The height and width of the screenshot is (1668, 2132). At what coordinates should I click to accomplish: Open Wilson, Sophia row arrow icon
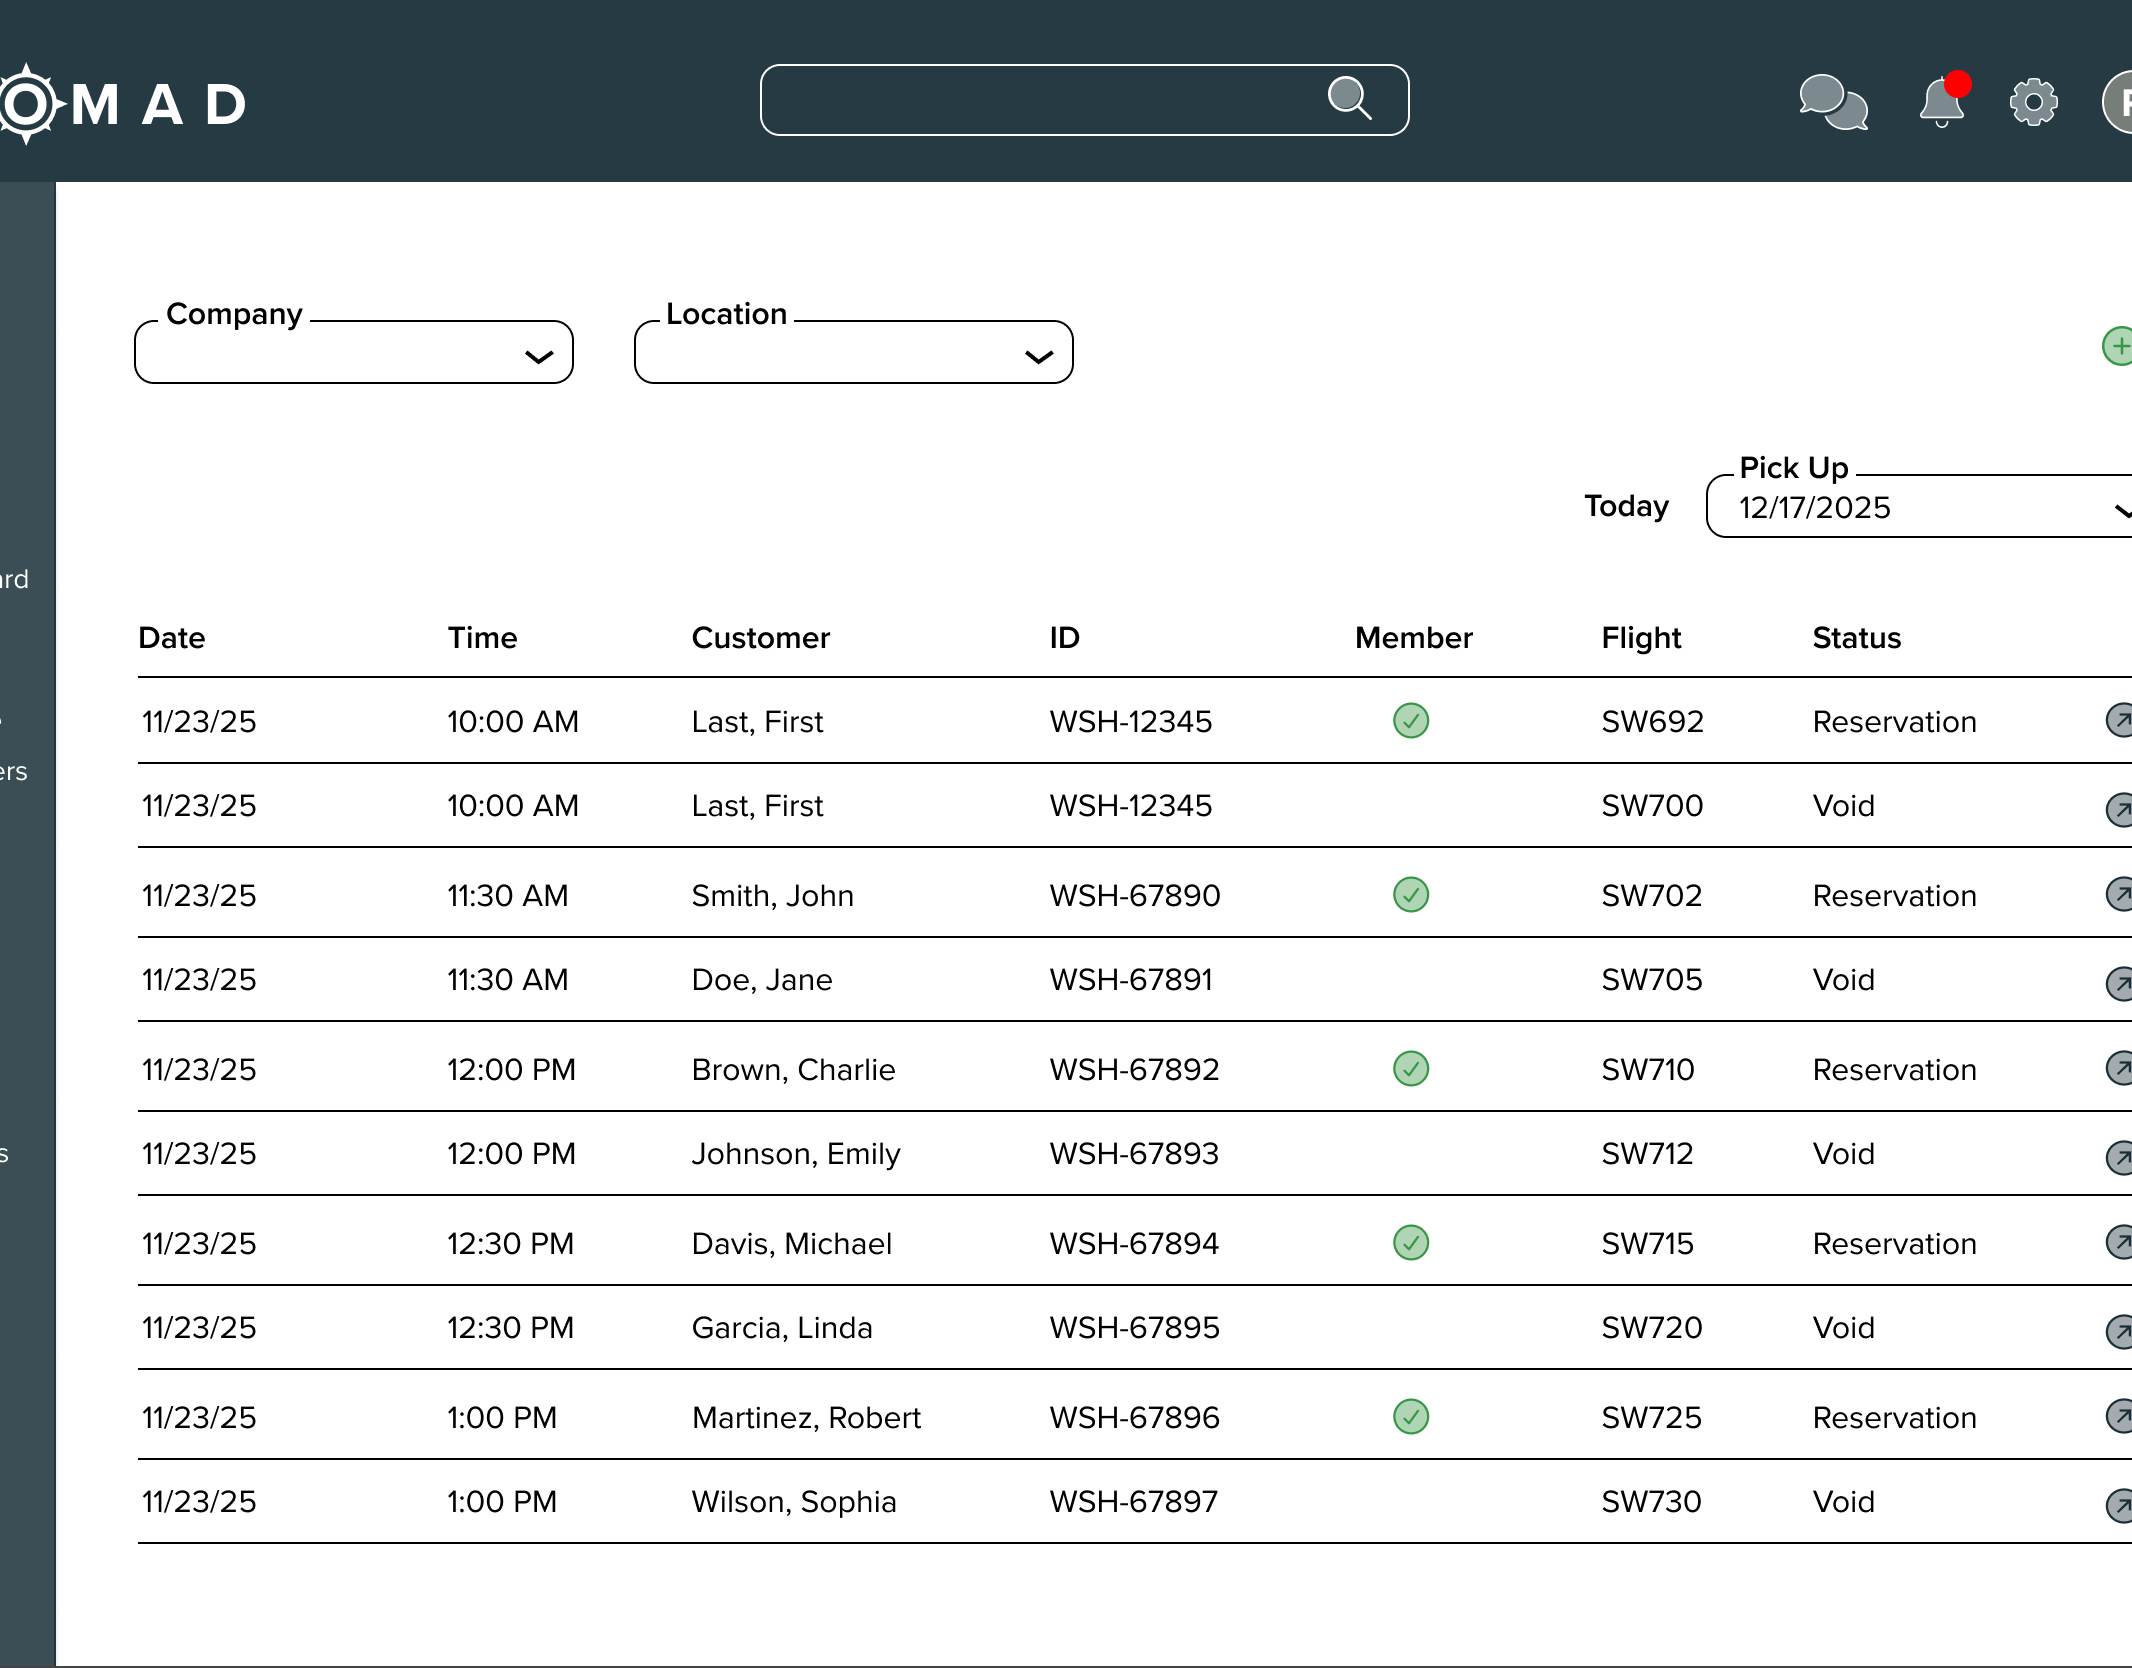(x=2120, y=1504)
